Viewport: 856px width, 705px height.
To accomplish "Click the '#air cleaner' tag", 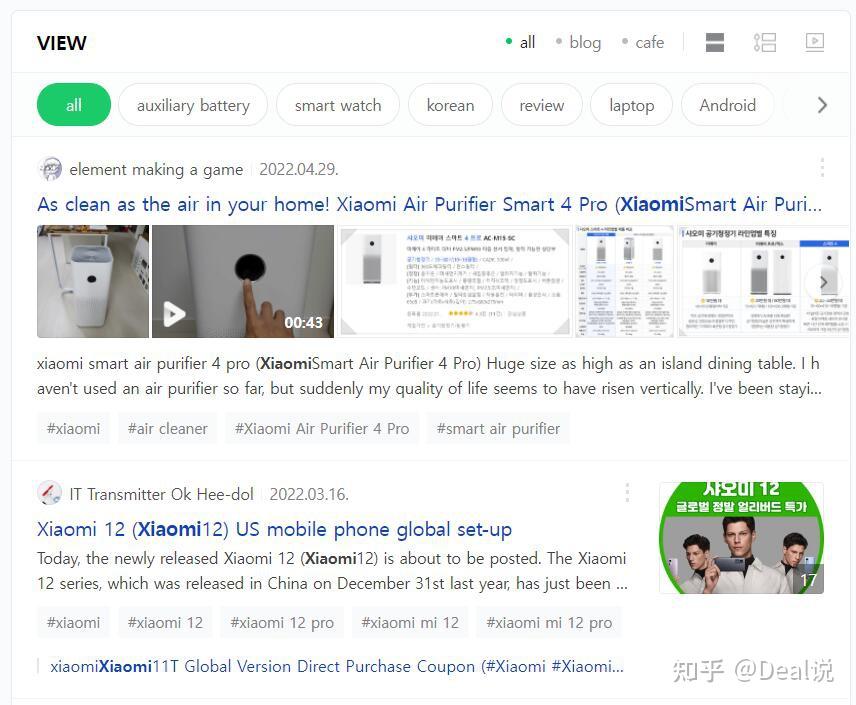I will point(168,429).
